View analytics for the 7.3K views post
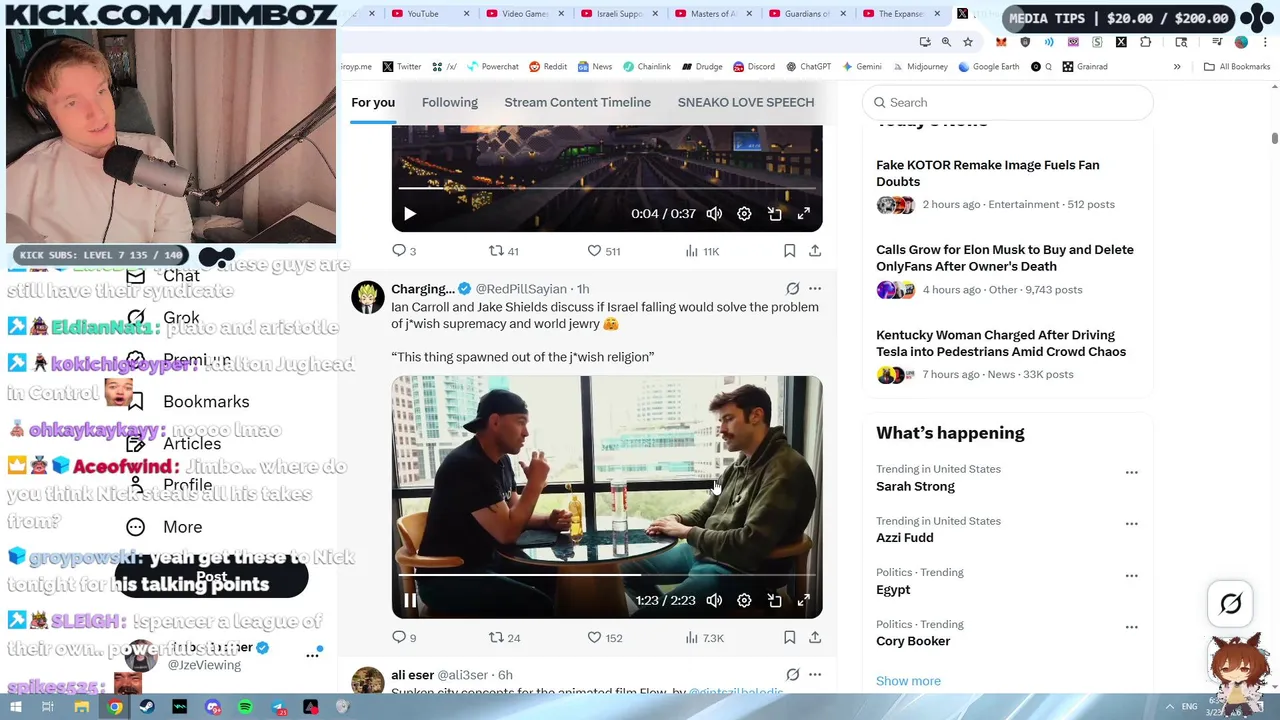 point(703,638)
